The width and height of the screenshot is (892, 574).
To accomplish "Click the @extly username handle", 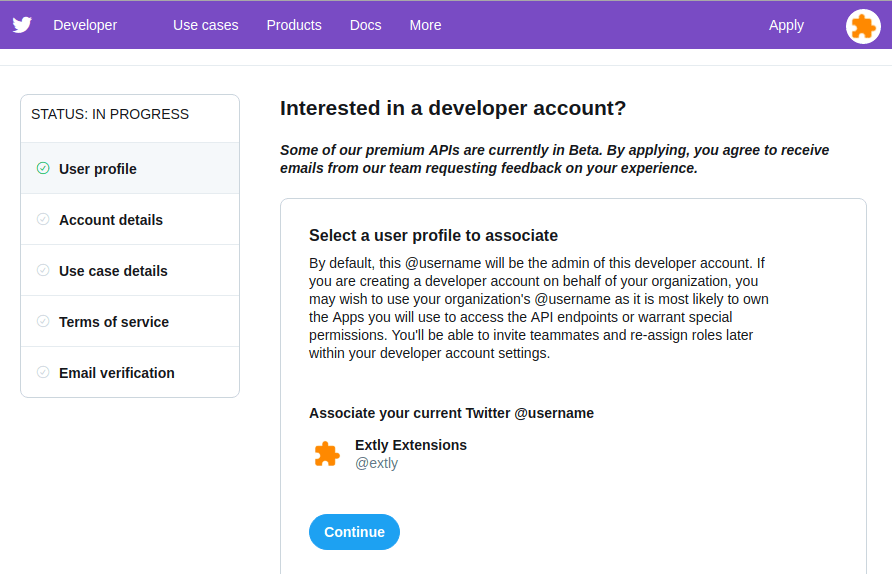I will (x=377, y=463).
